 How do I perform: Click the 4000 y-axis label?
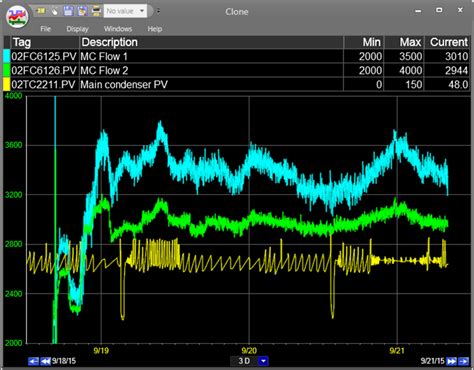[x=14, y=96]
